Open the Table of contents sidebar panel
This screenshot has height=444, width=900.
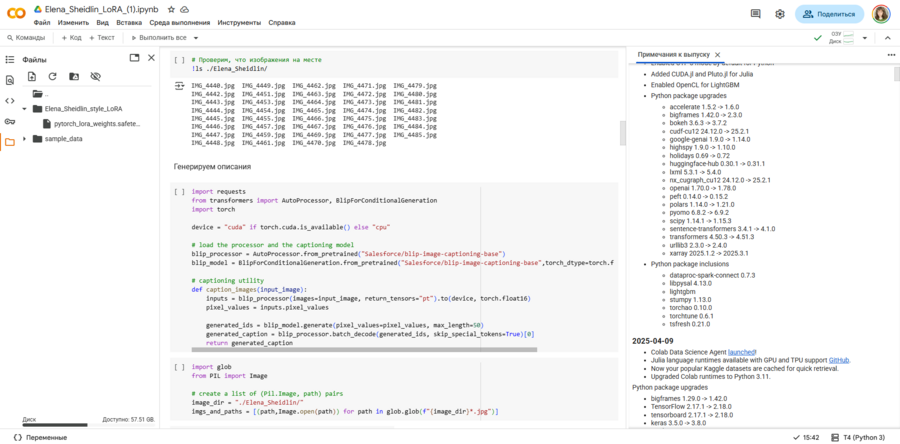(x=9, y=59)
